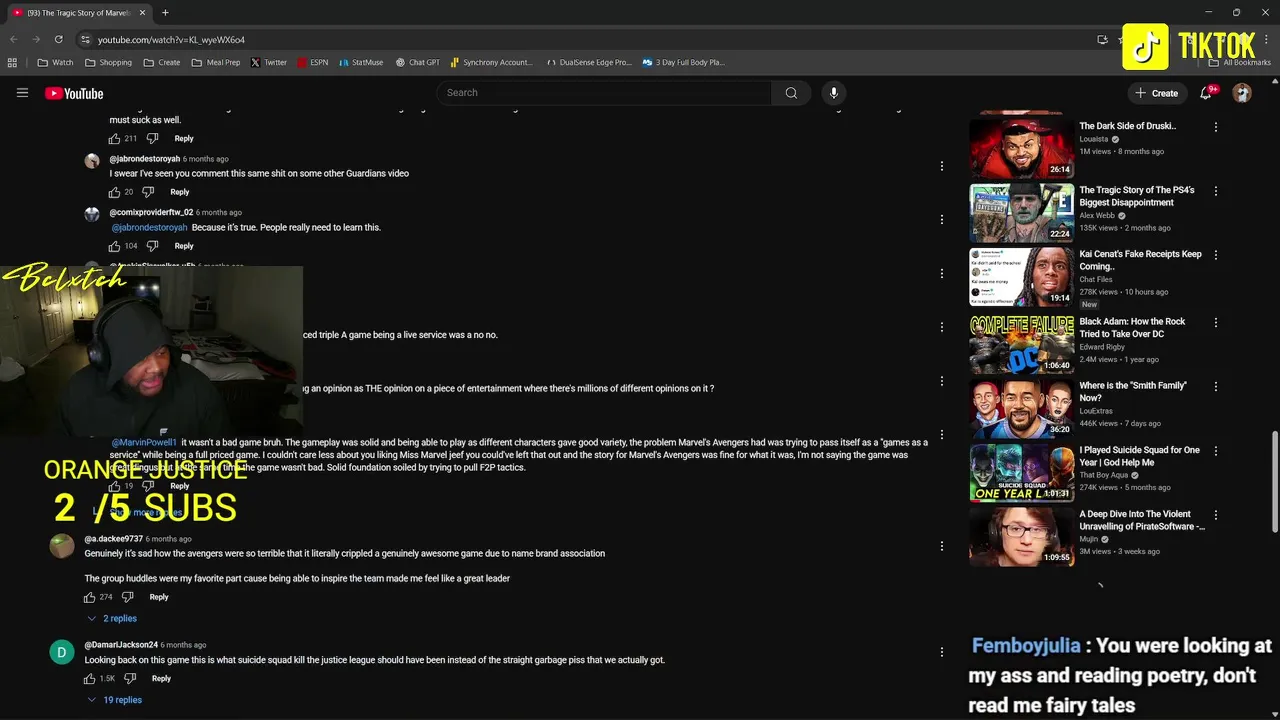
Task: Open @comixproviderftw_02 username link
Action: [x=151, y=212]
